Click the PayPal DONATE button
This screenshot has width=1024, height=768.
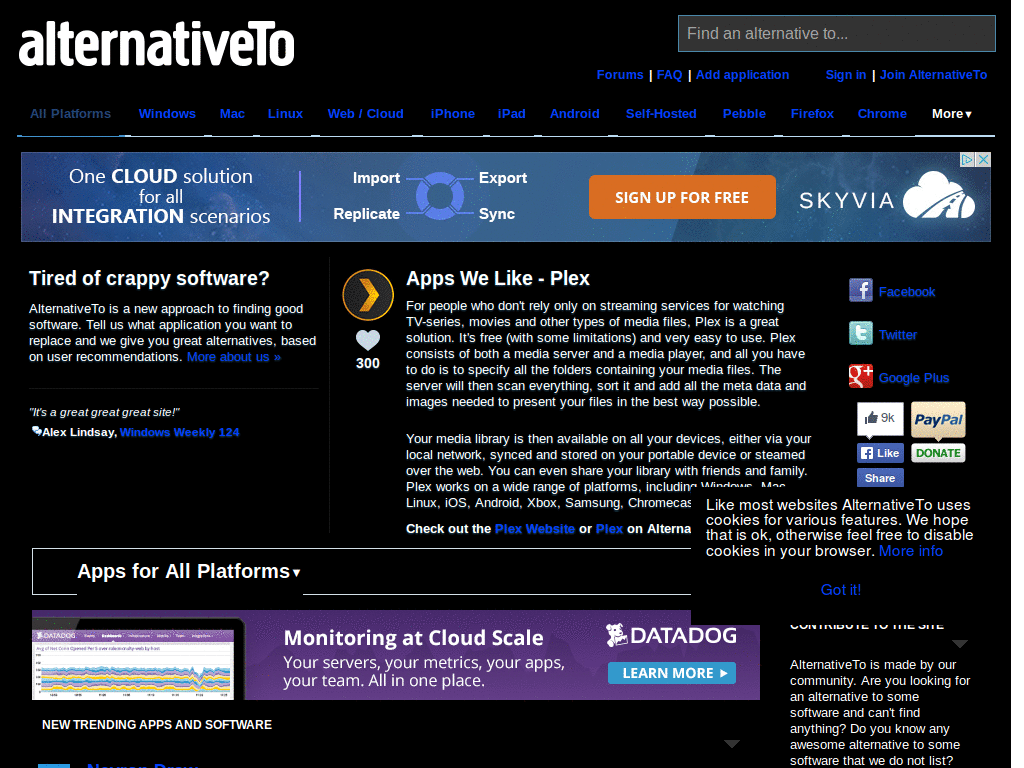(x=938, y=453)
